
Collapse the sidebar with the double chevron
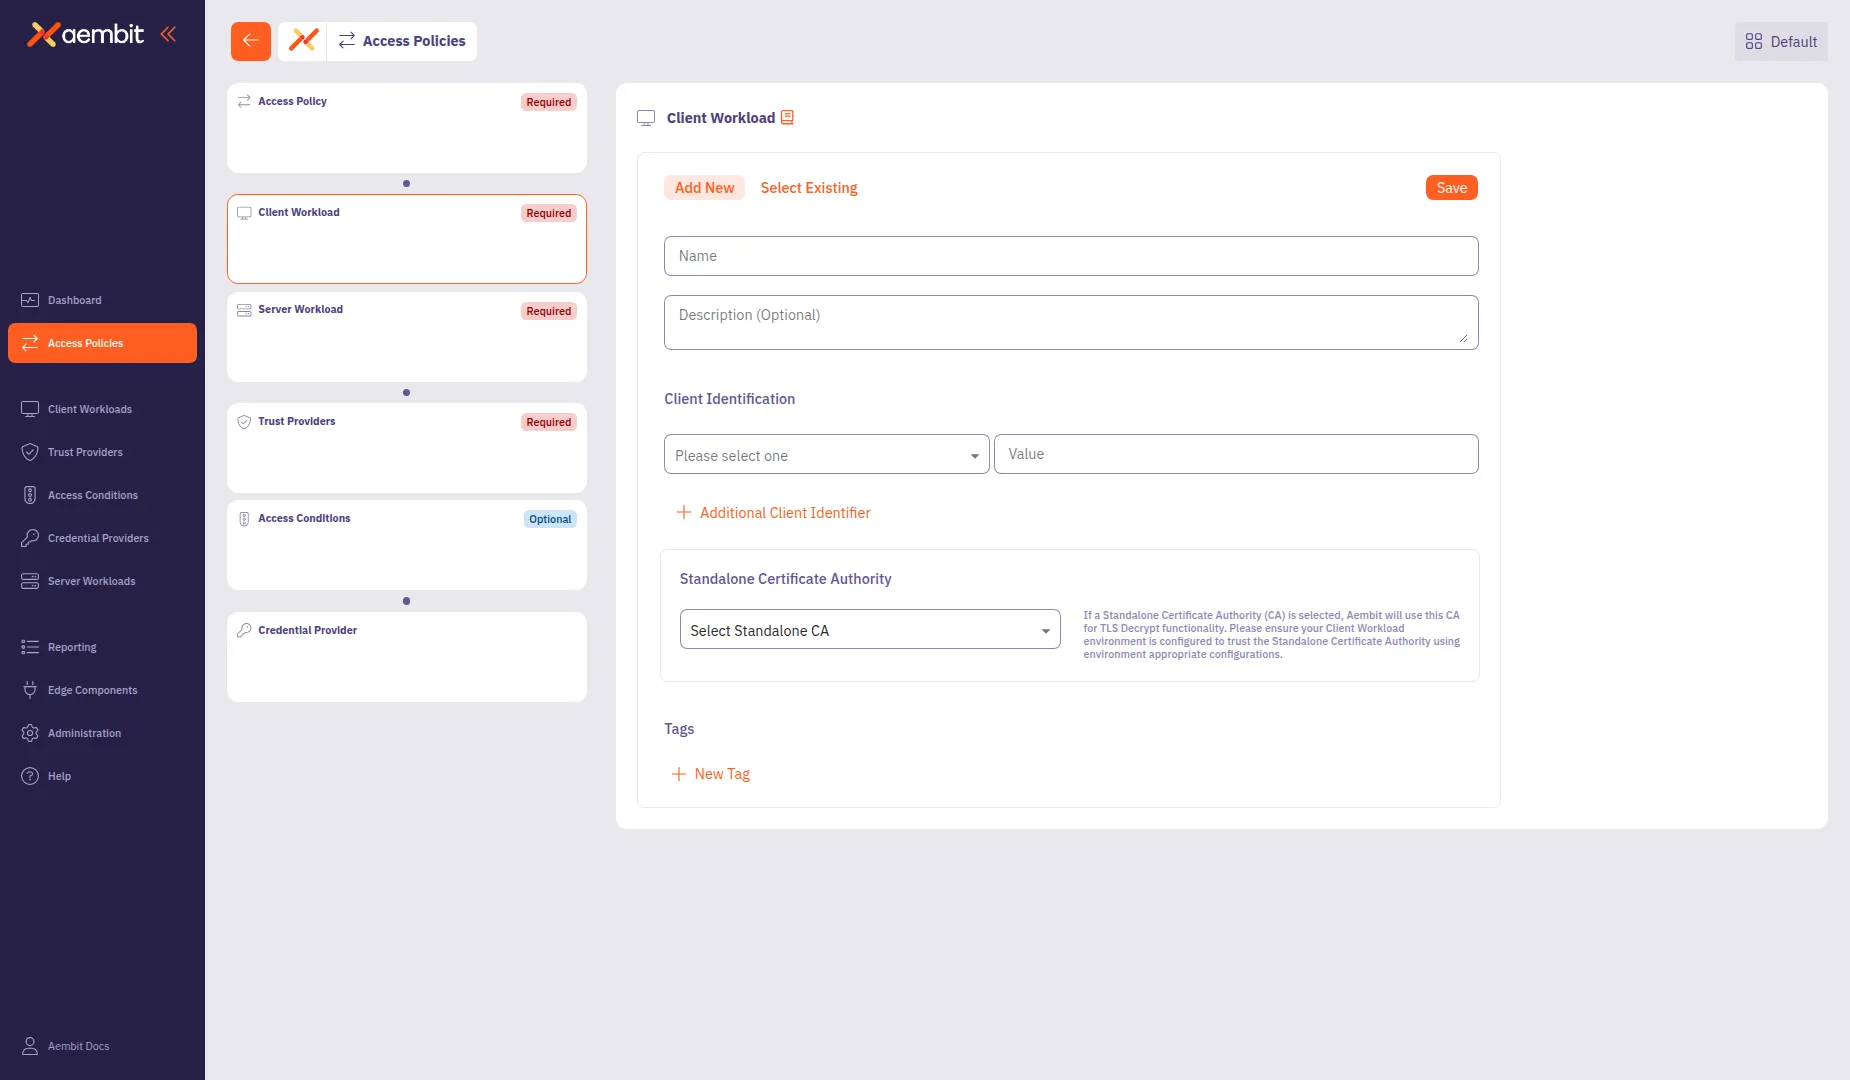167,33
